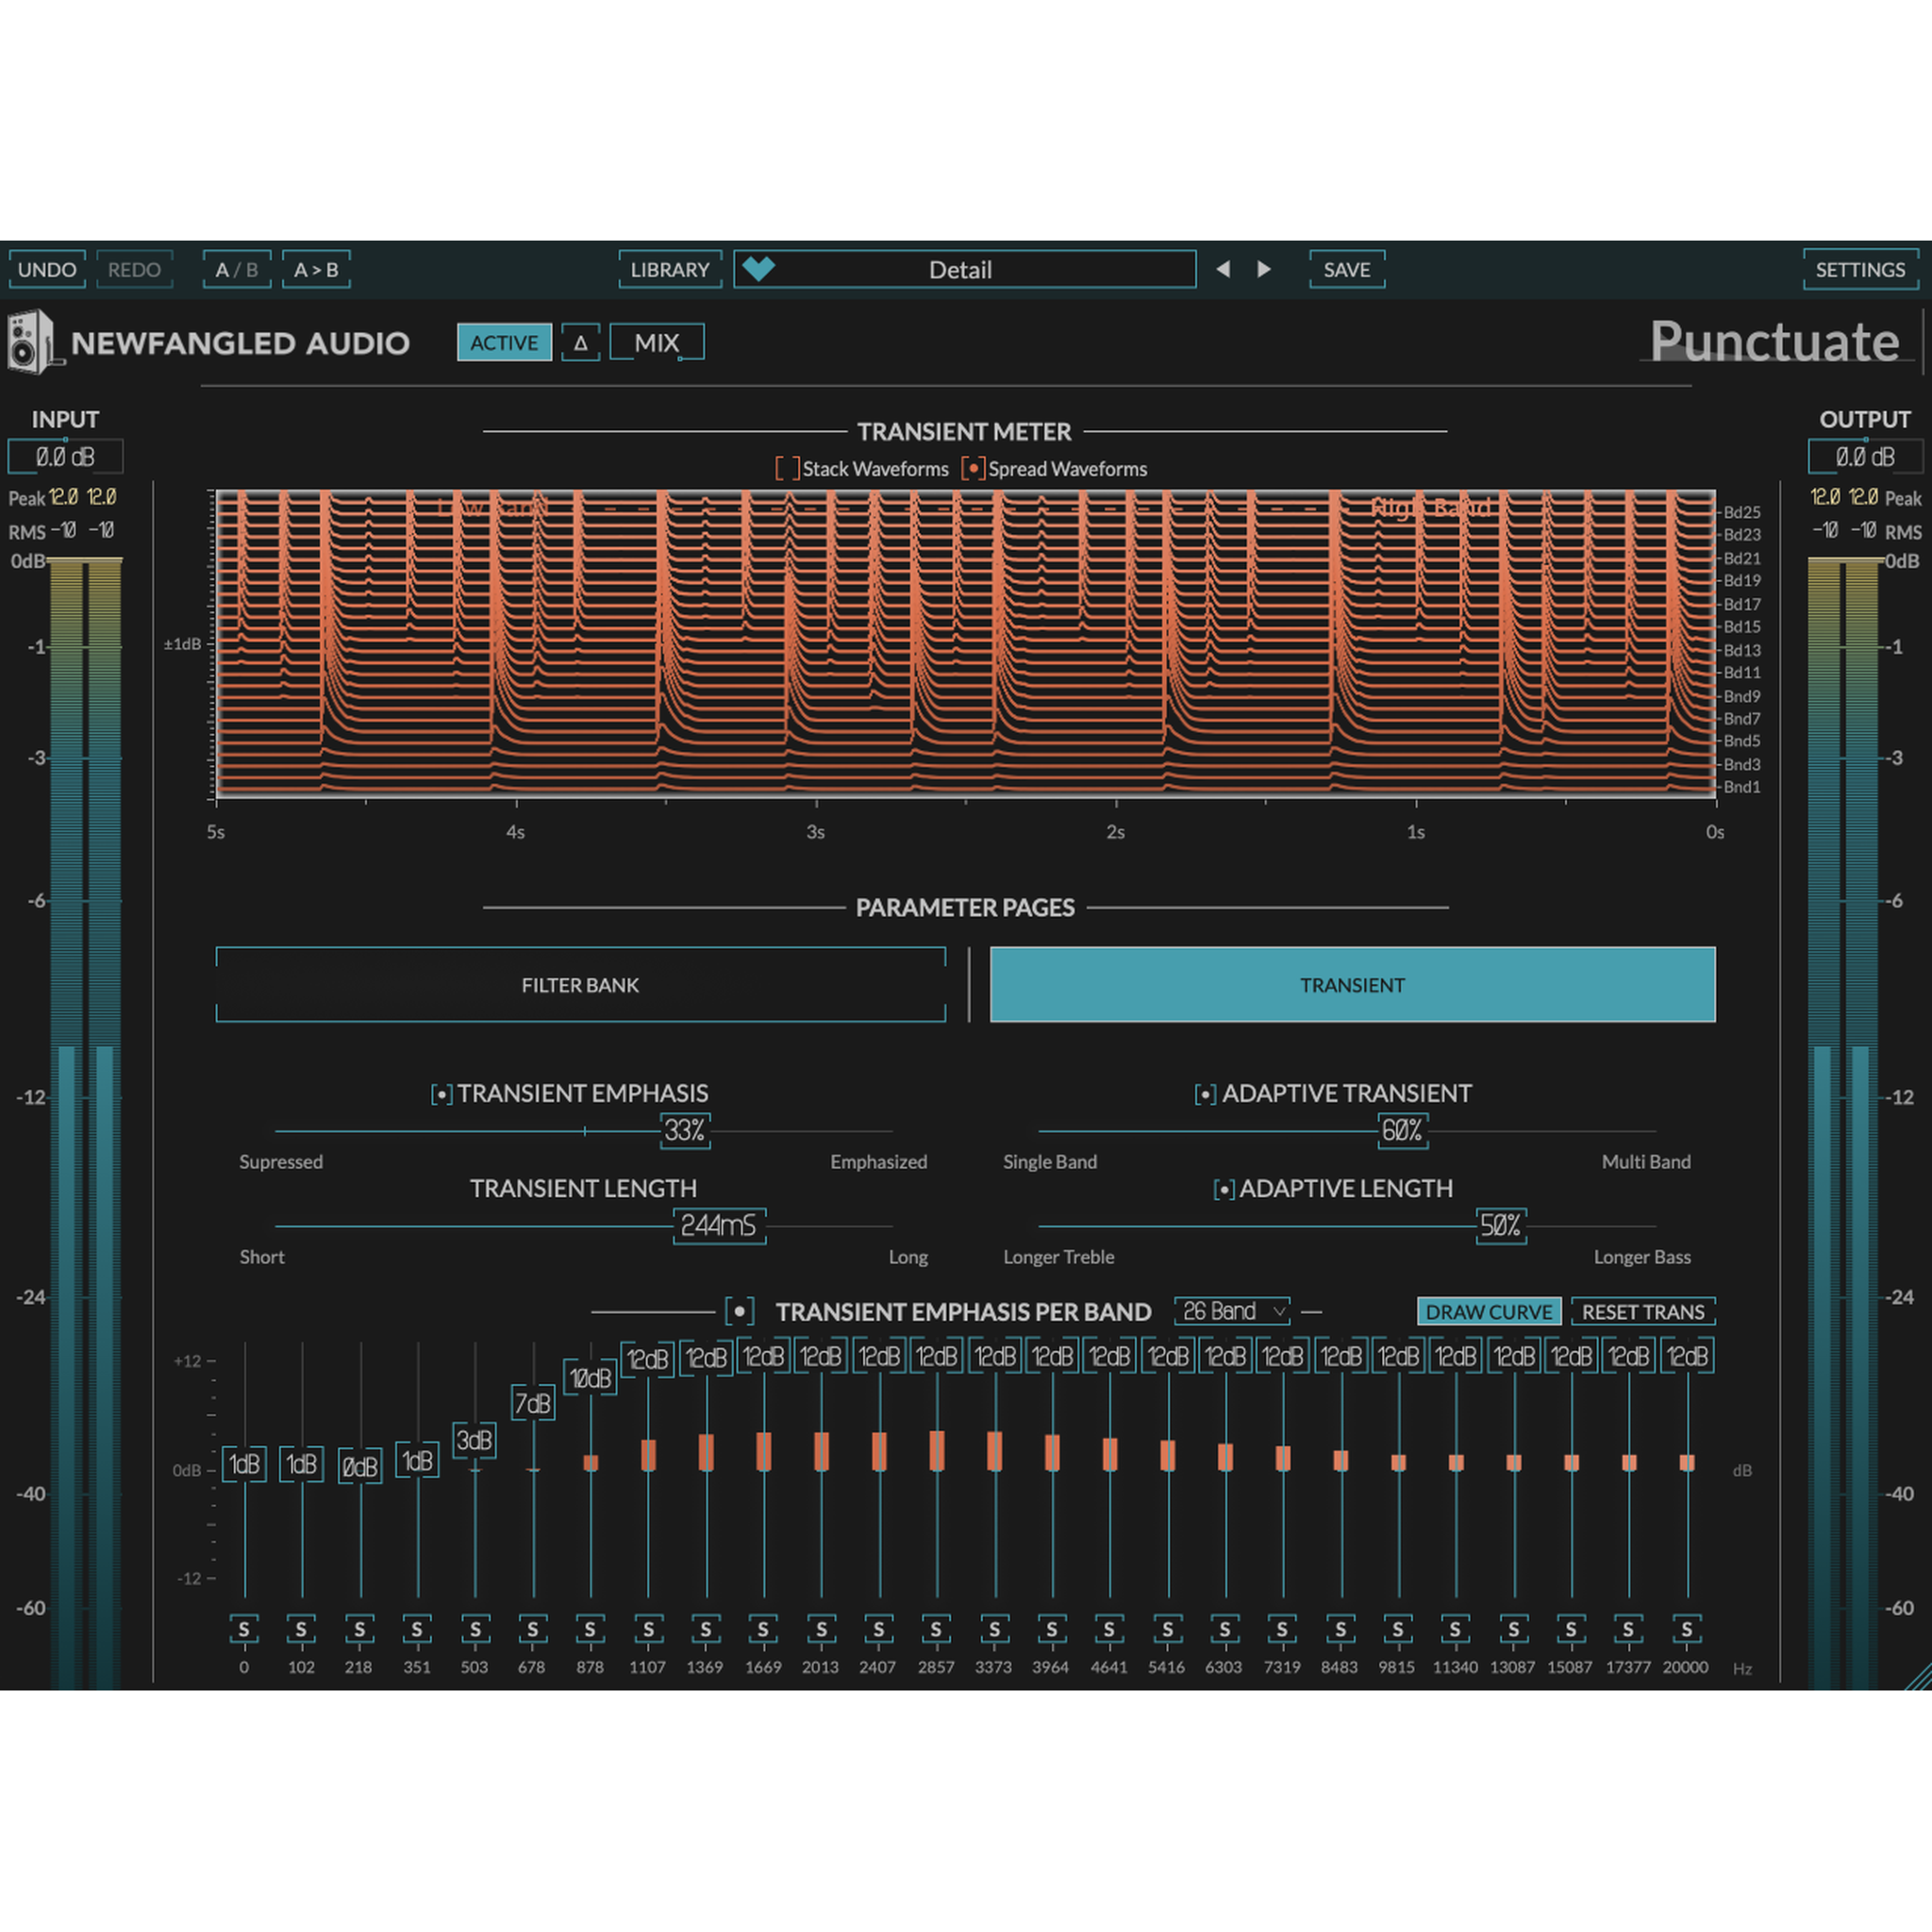Click the SAVE preset button

[1346, 269]
